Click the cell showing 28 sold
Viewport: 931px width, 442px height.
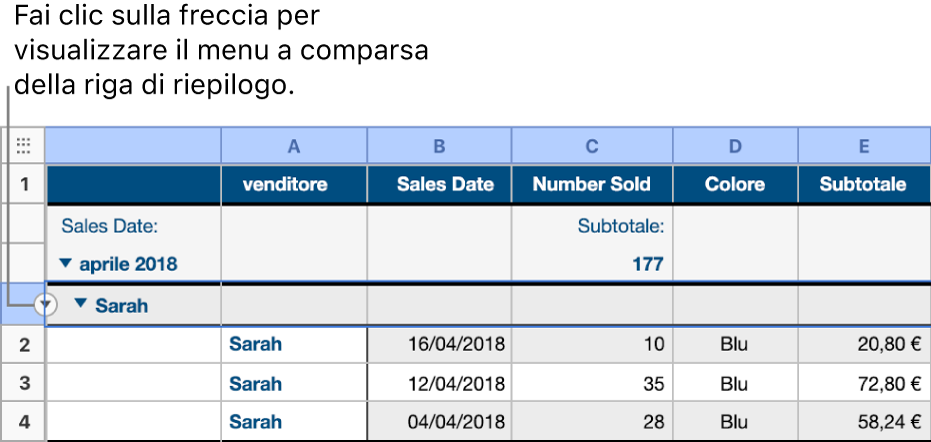click(591, 421)
